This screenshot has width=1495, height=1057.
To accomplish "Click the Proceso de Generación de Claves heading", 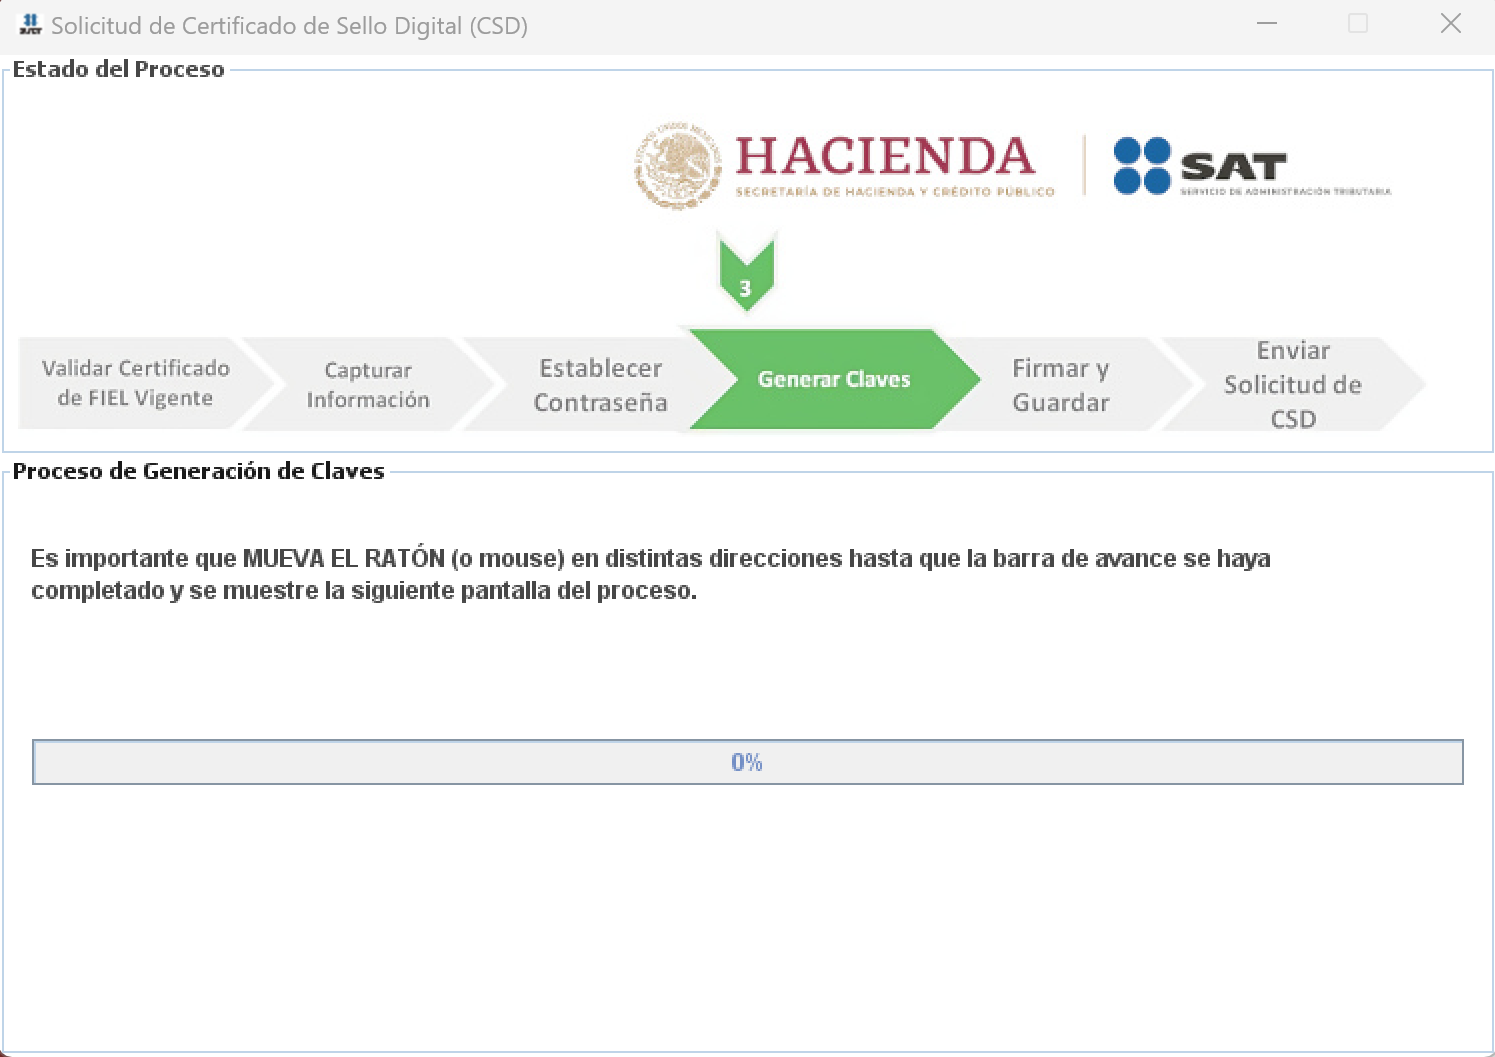I will pyautogui.click(x=198, y=471).
